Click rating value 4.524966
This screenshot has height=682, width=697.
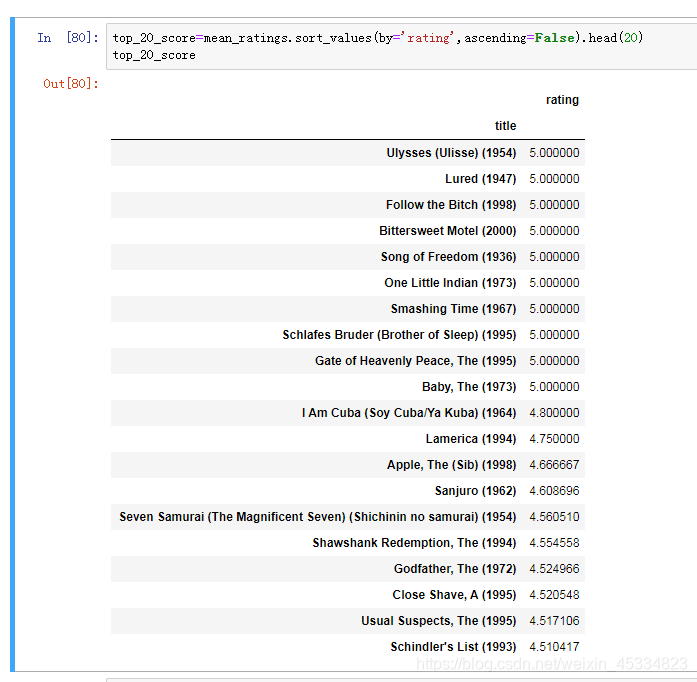(x=554, y=569)
